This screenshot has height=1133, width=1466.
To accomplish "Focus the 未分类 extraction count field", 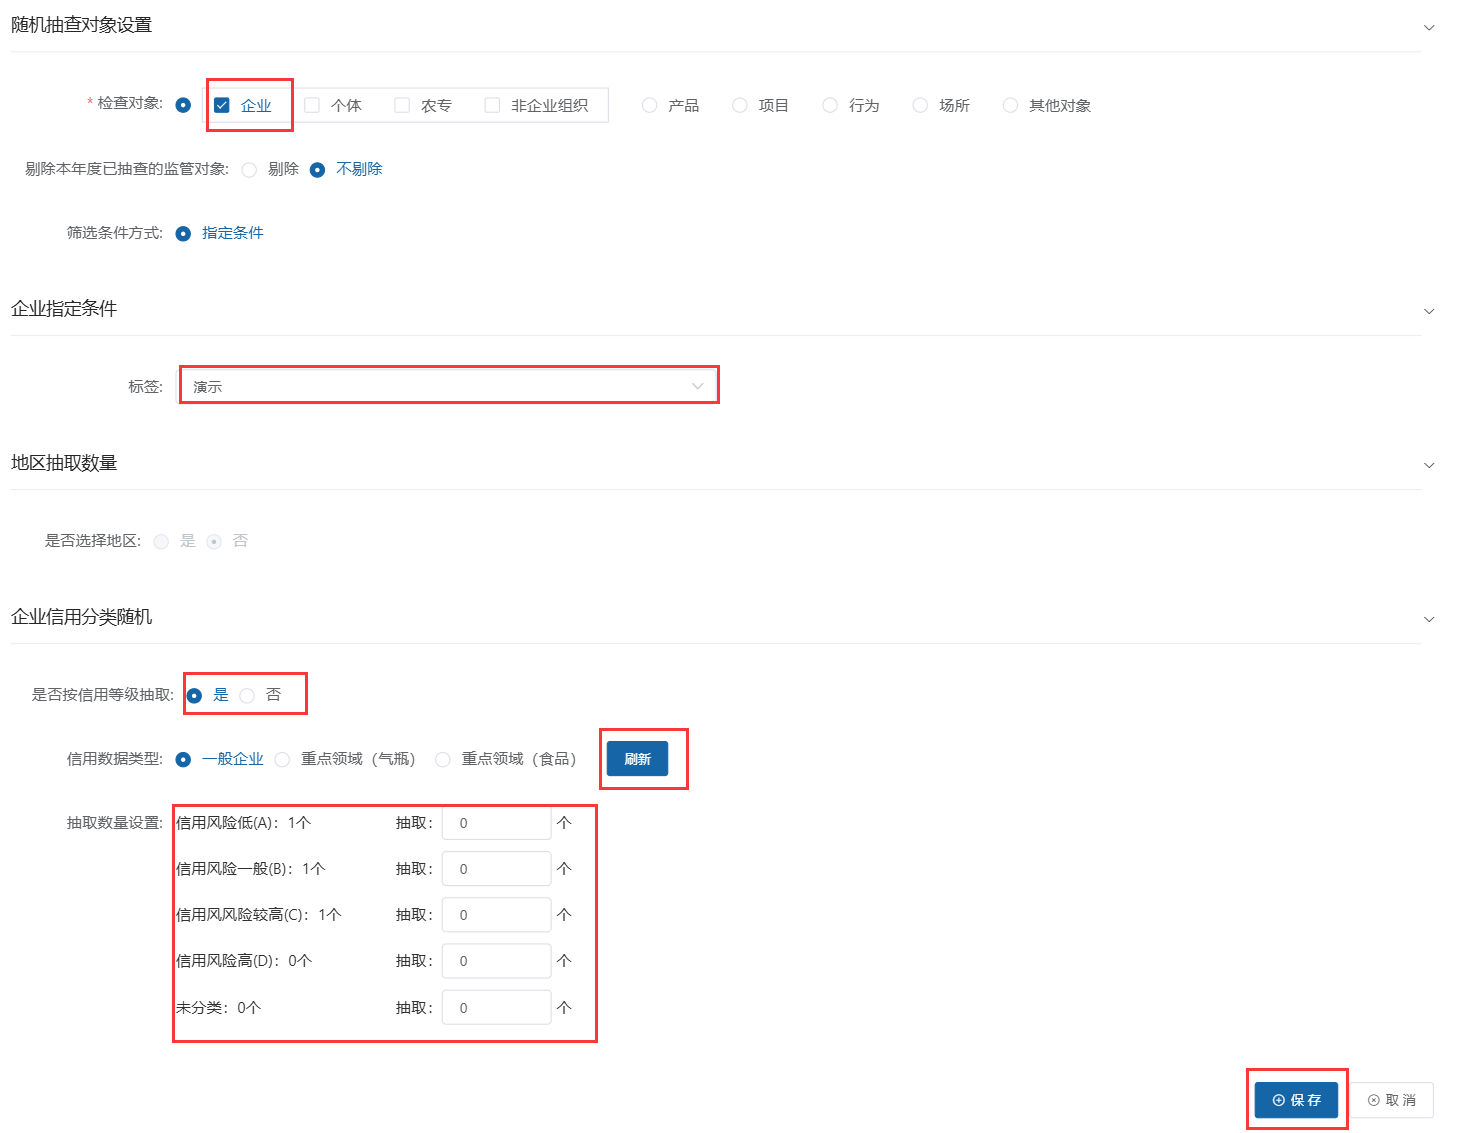I will 496,1008.
